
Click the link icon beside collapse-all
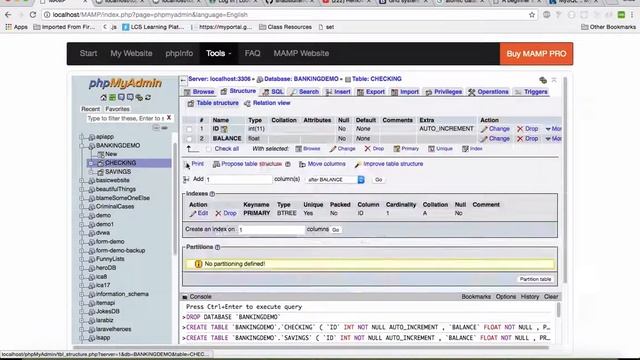click(164, 128)
